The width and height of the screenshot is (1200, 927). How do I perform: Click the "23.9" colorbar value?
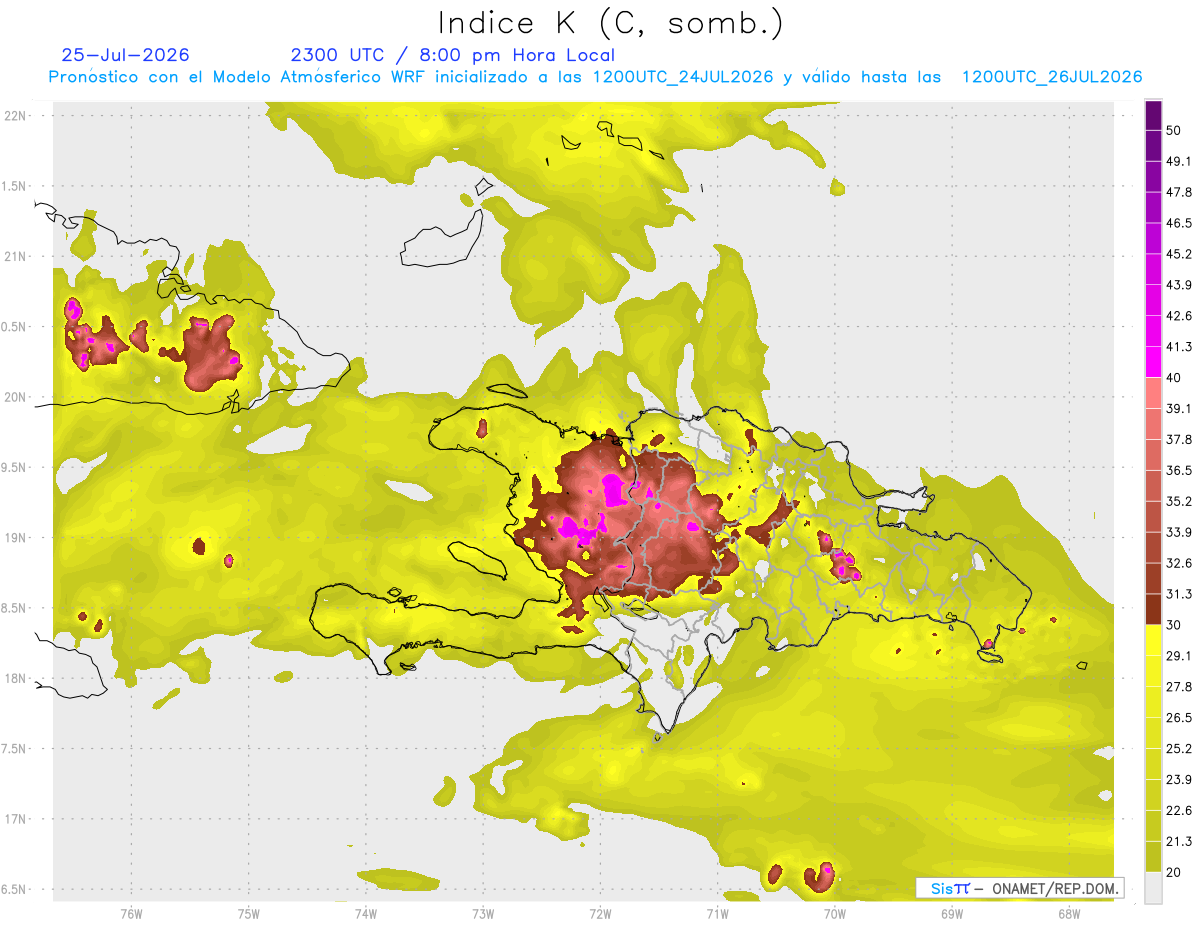(x=1179, y=780)
